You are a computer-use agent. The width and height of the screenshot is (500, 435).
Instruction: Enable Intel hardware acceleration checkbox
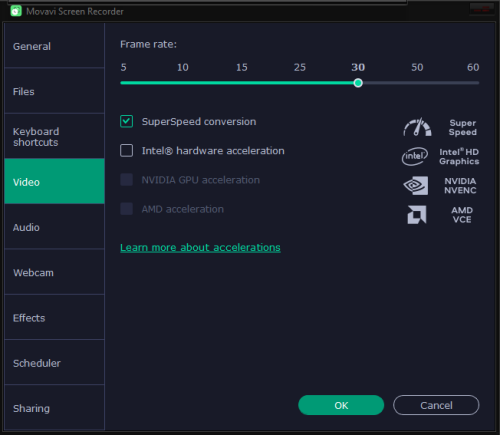pyautogui.click(x=126, y=151)
